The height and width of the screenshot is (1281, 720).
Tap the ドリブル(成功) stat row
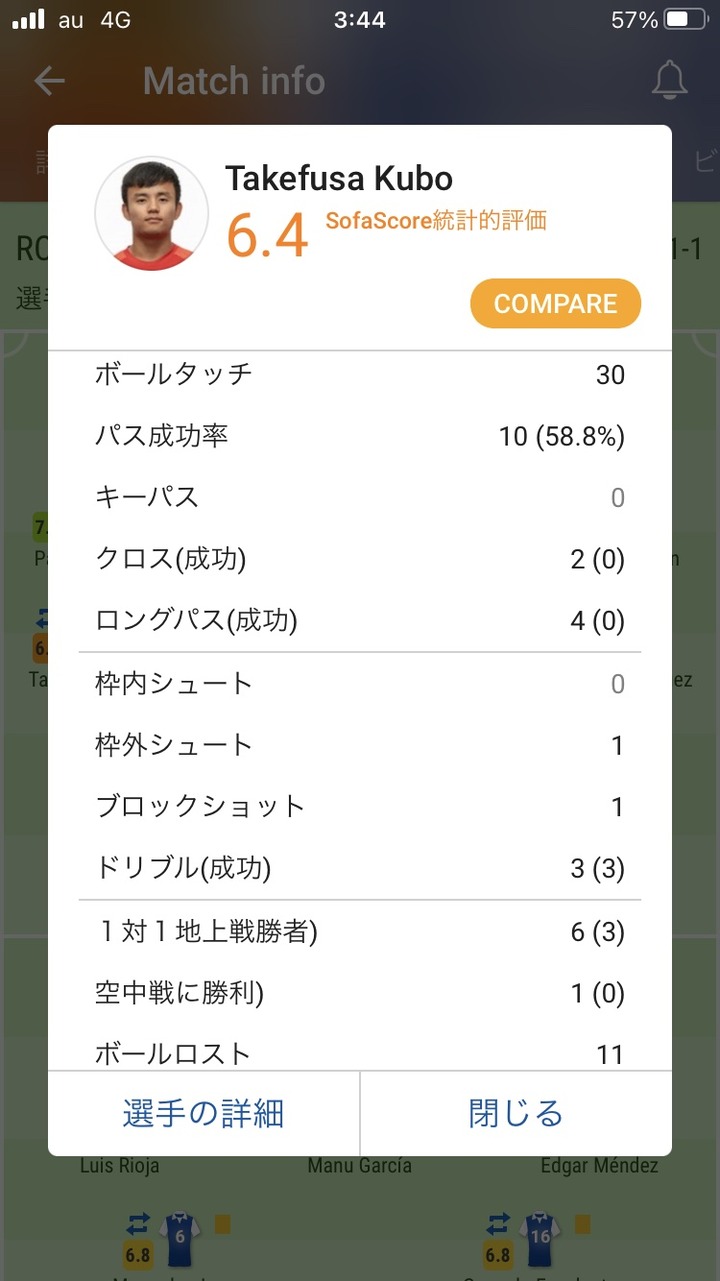pos(359,868)
